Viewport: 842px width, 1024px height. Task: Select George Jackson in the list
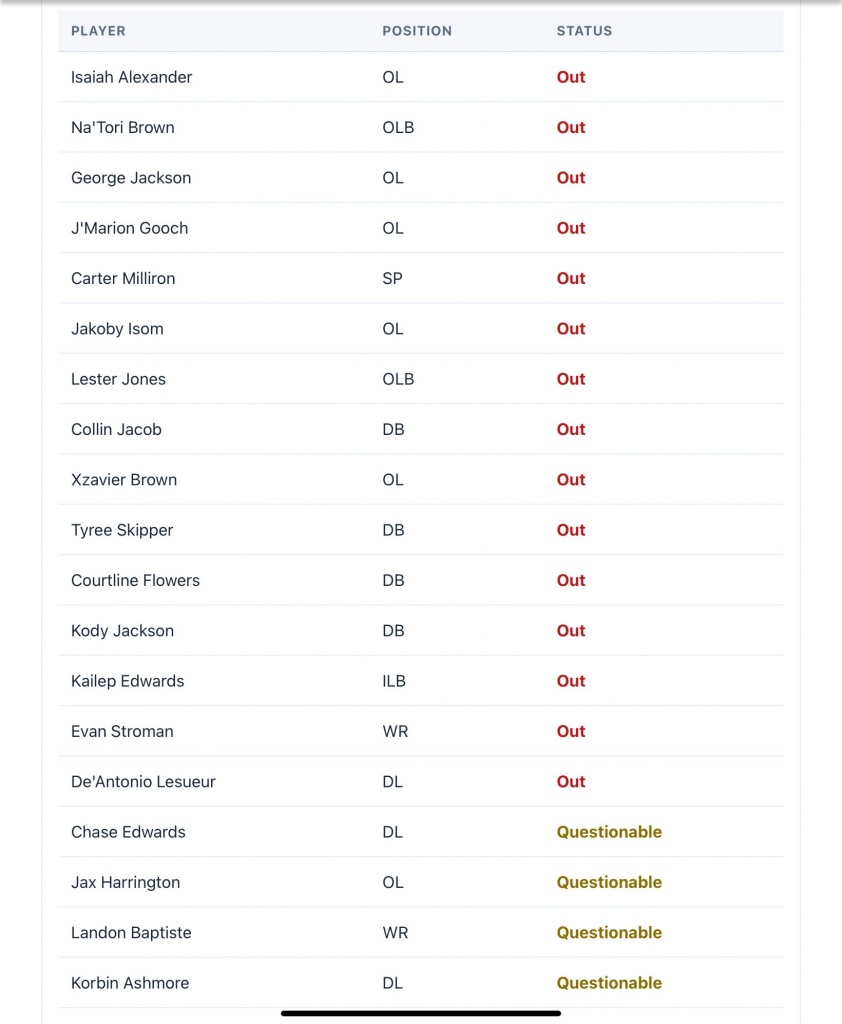click(131, 178)
